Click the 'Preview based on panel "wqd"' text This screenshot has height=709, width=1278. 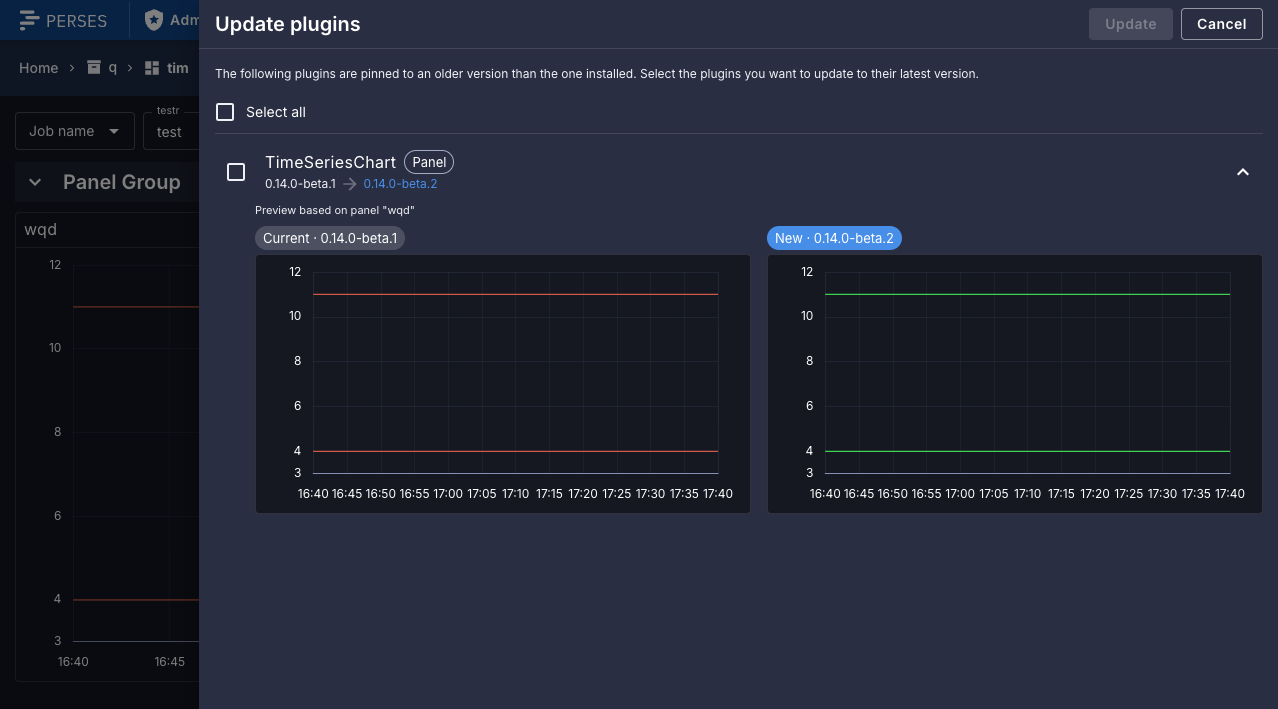point(335,210)
